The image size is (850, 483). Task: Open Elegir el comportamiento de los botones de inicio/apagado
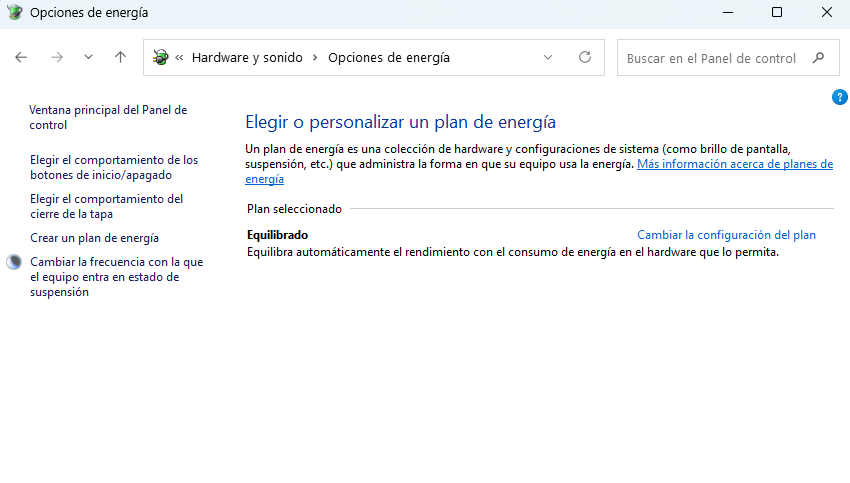point(114,168)
